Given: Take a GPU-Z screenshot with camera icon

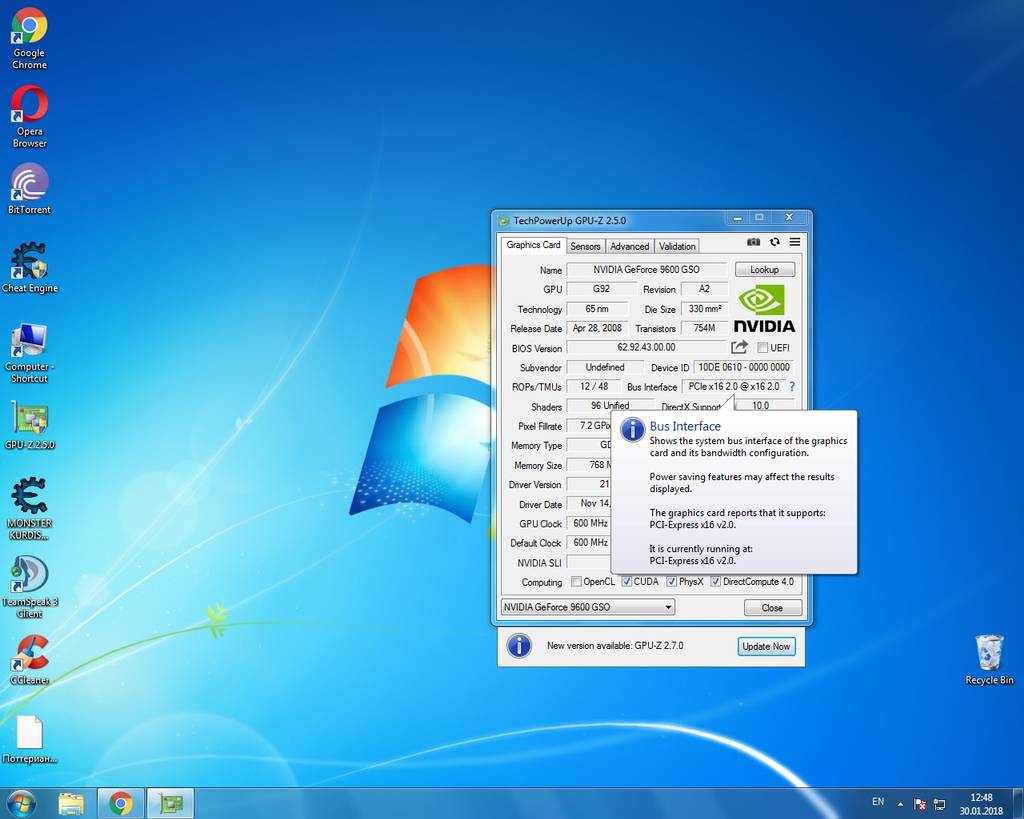Looking at the screenshot, I should [x=753, y=242].
